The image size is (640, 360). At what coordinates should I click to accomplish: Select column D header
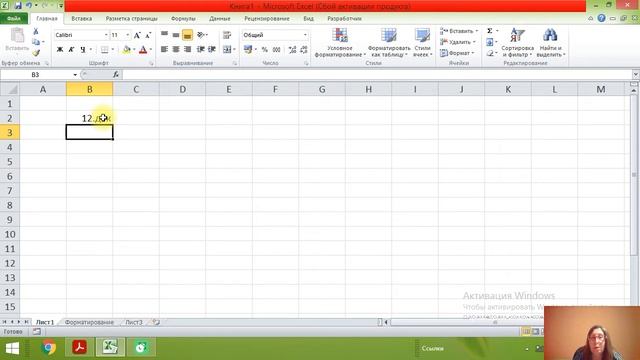pos(182,89)
